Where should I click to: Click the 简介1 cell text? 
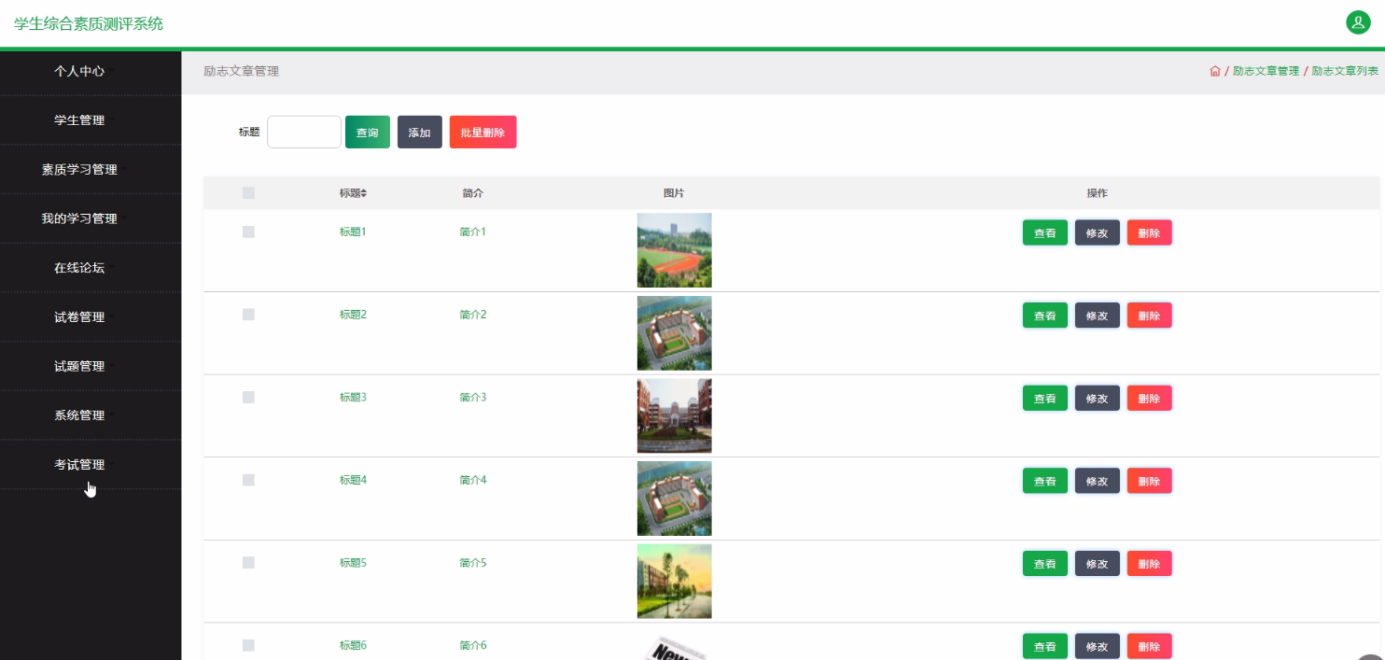473,232
